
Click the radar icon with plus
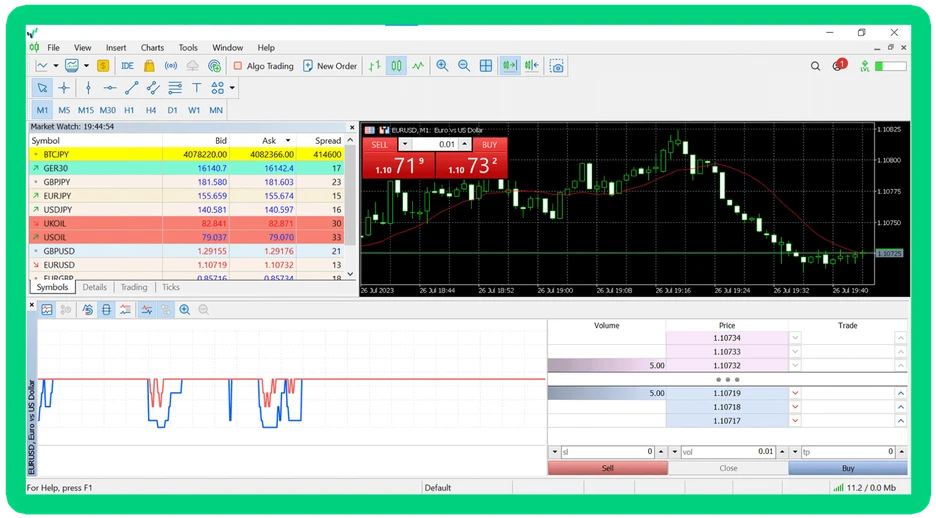[214, 66]
